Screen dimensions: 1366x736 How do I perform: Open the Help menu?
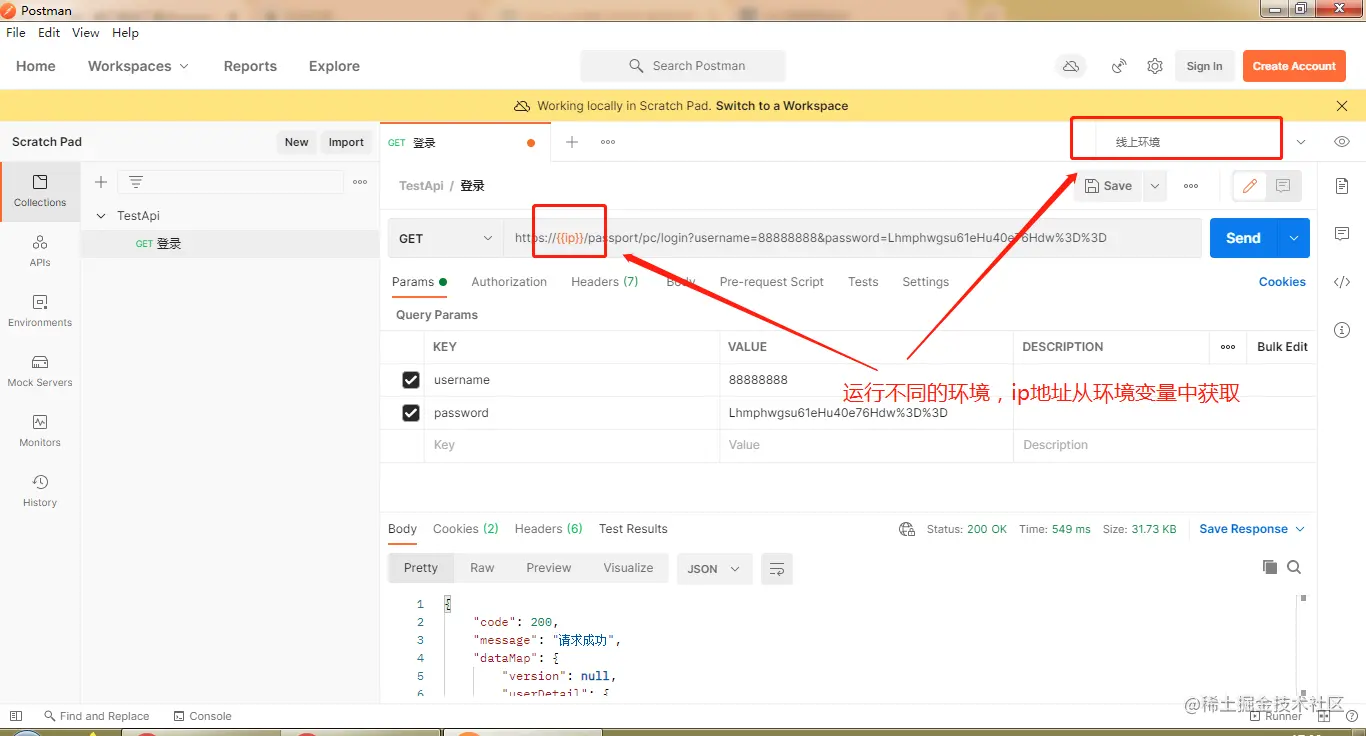(x=125, y=33)
